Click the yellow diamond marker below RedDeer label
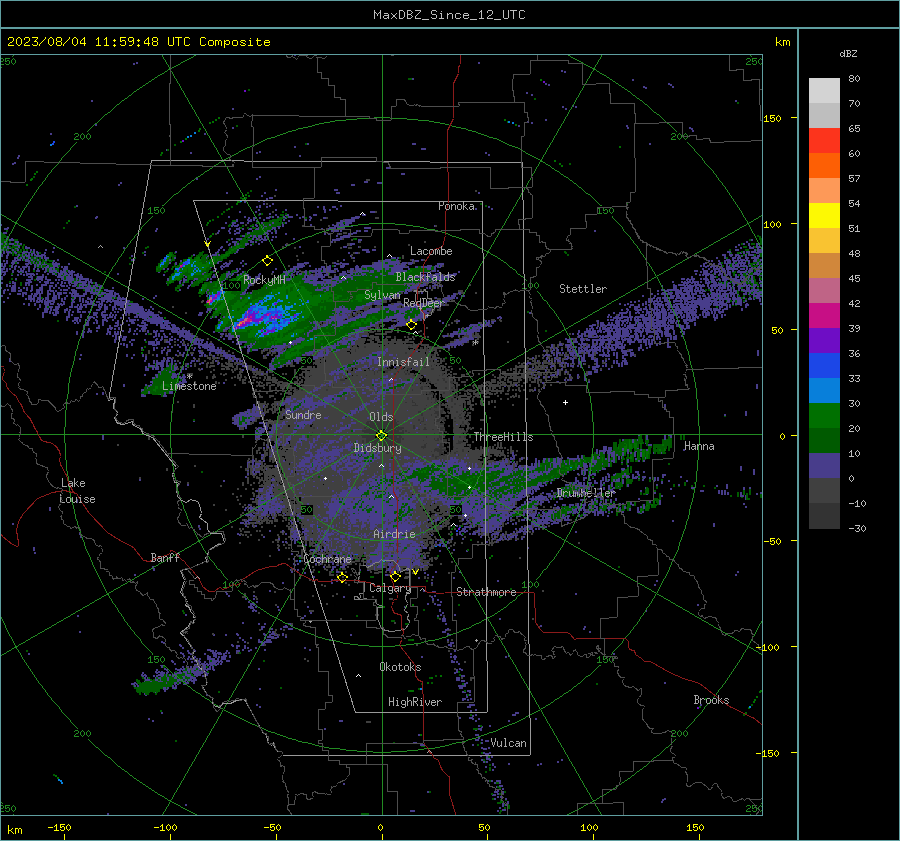Screen dimensions: 900x841 [411, 325]
